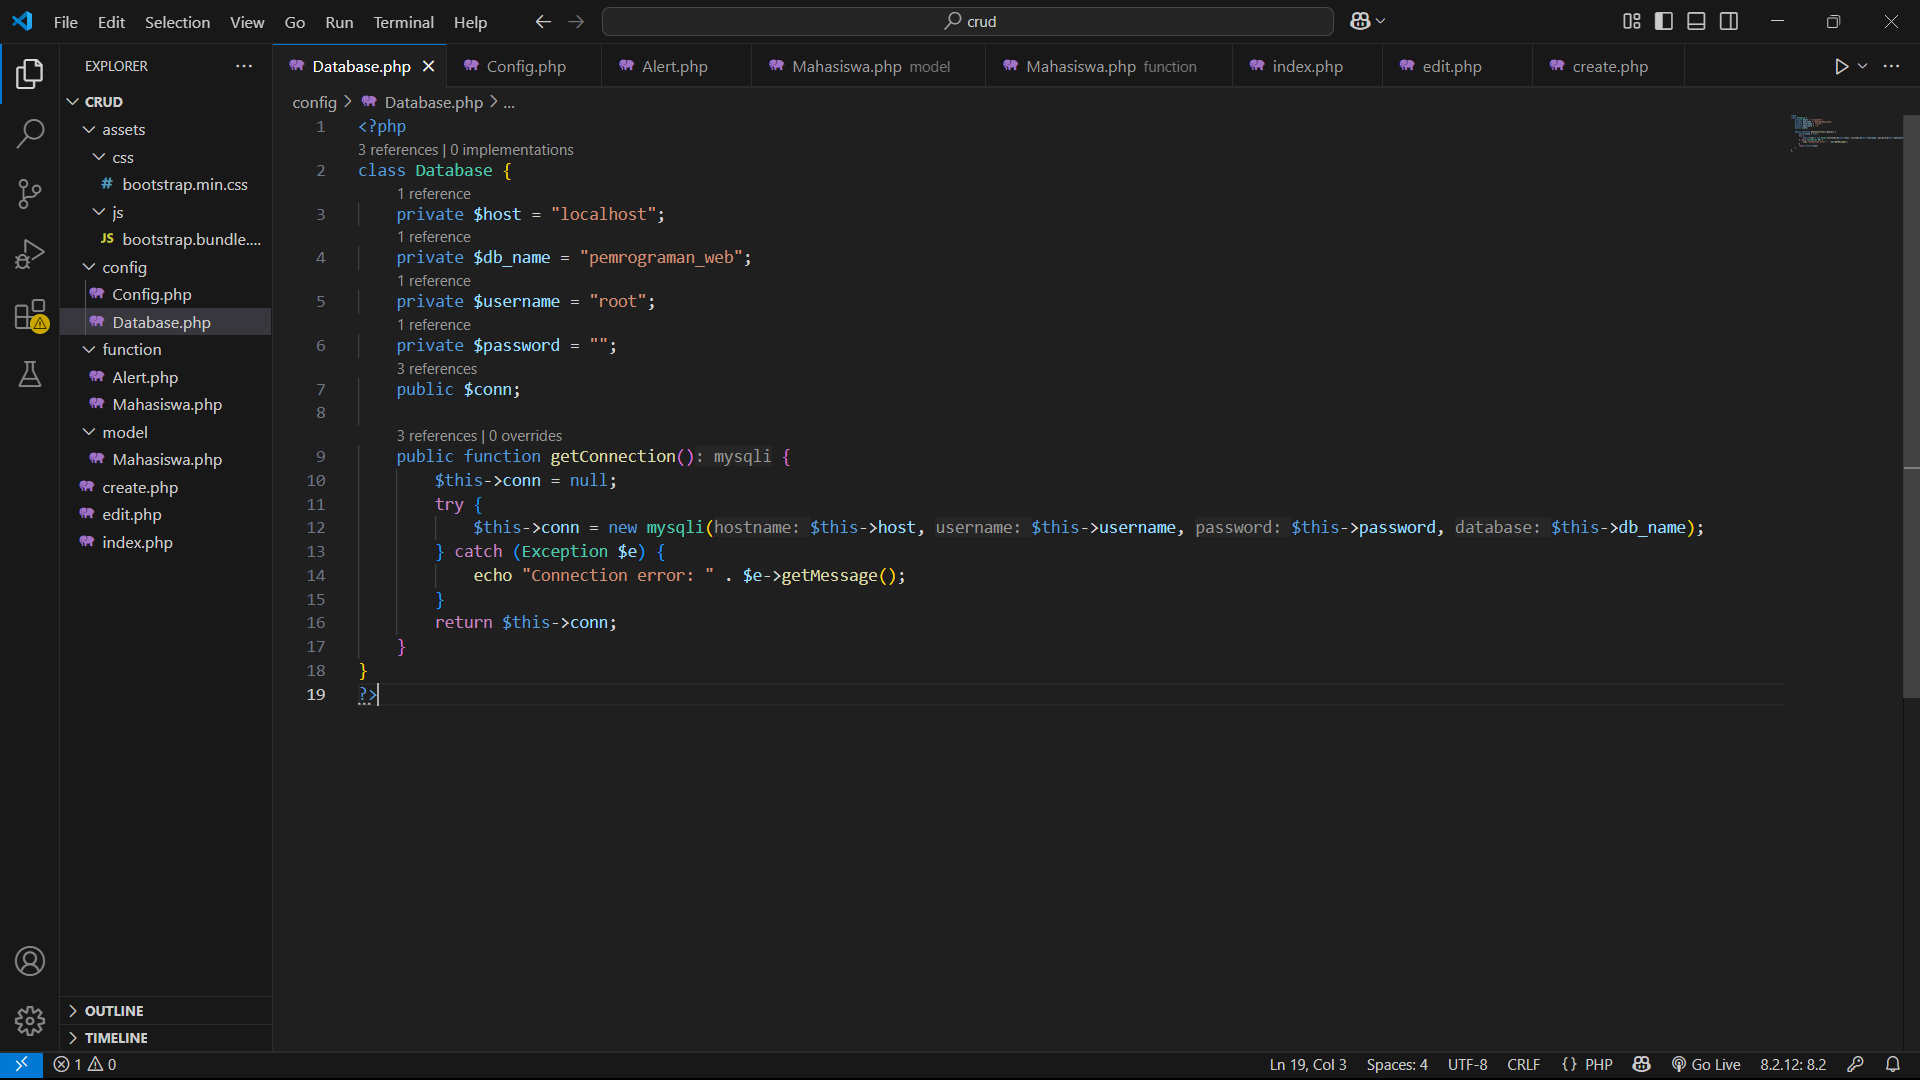The height and width of the screenshot is (1080, 1920).
Task: Click the editor vertical scrollbar
Action: pyautogui.click(x=1910, y=400)
